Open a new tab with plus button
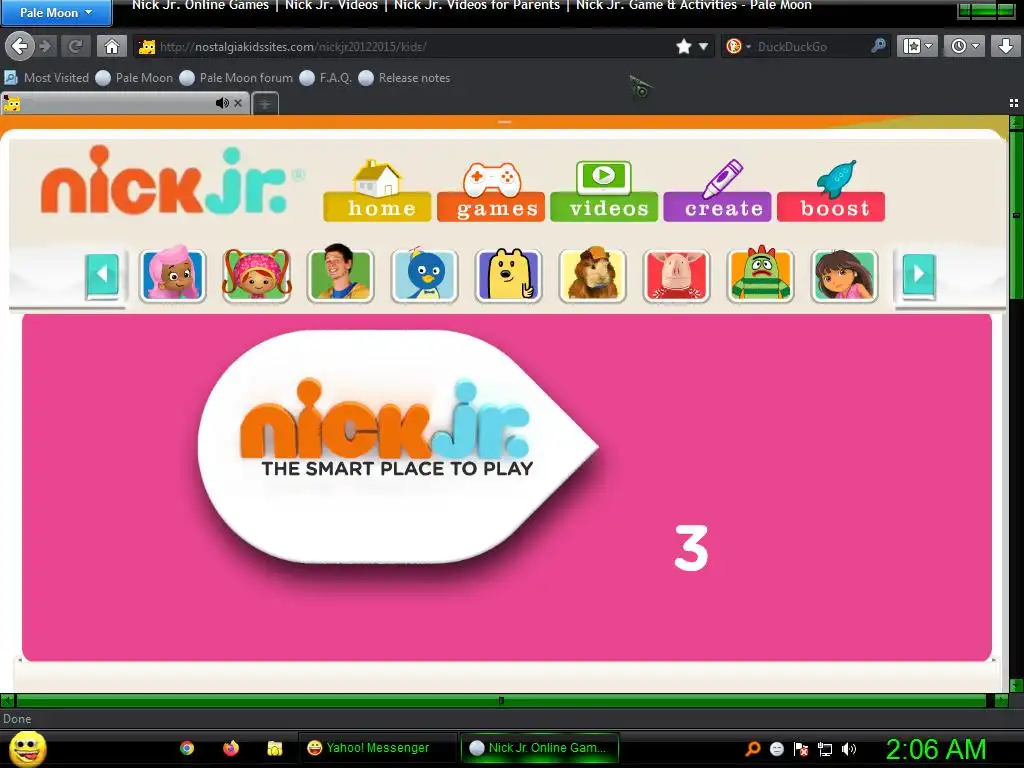 [x=265, y=104]
